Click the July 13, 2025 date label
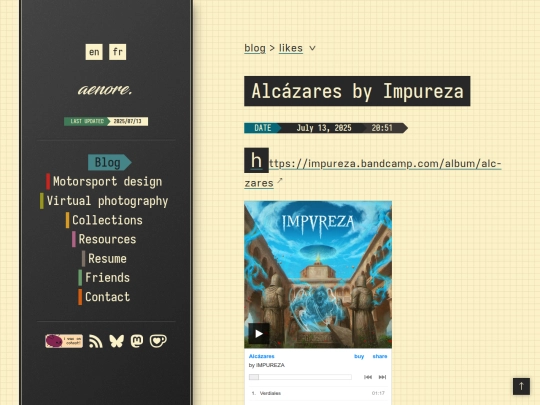540x405 pixels. (x=324, y=128)
